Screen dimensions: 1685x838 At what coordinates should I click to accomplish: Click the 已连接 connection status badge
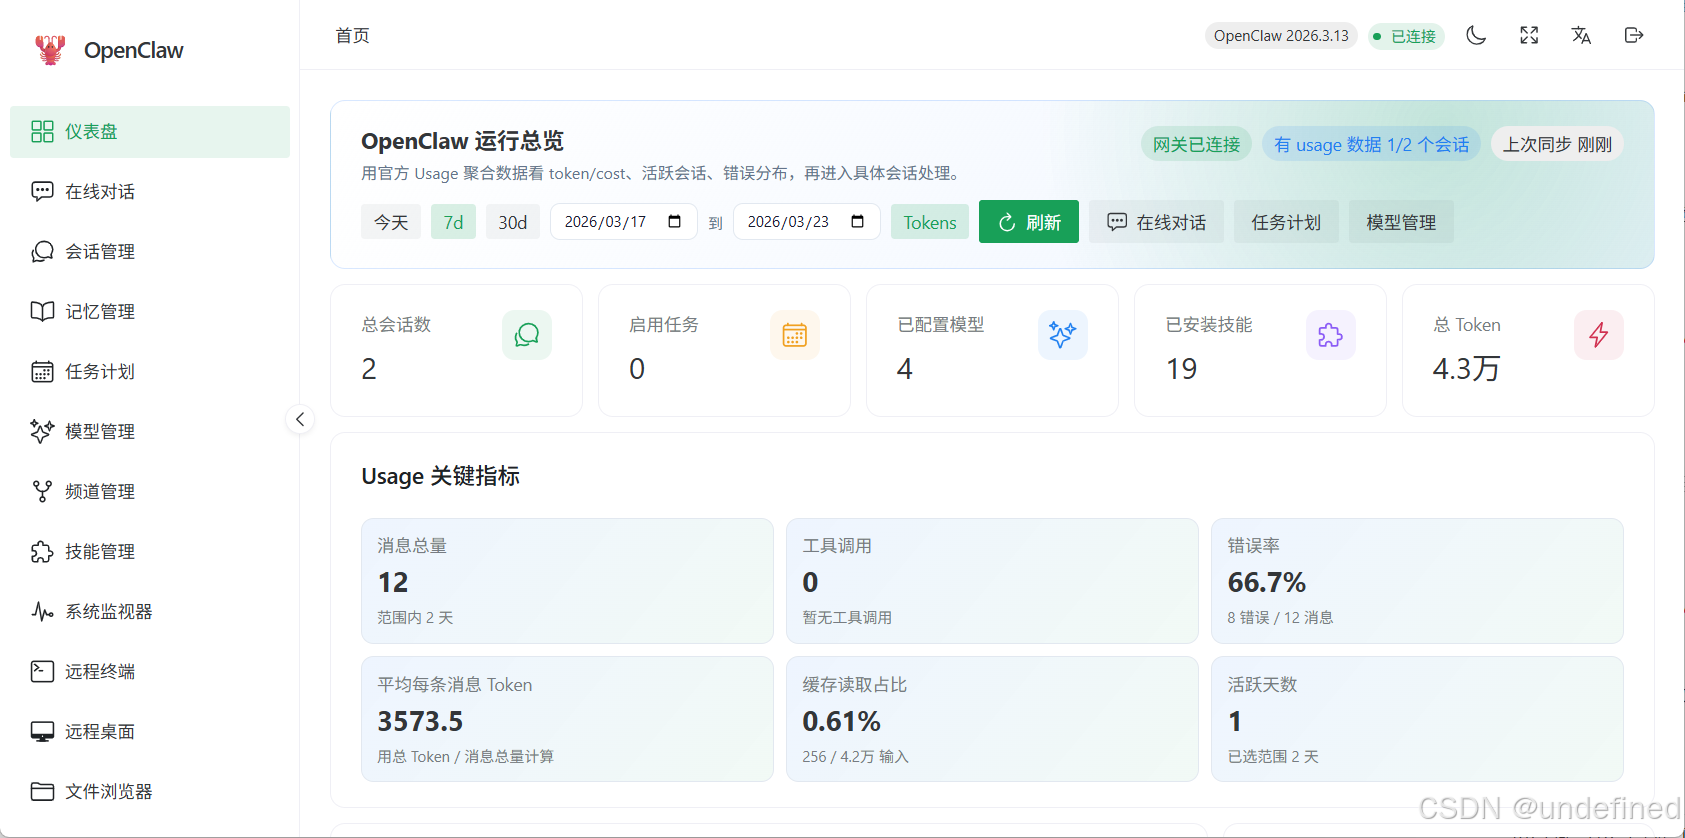(x=1406, y=36)
